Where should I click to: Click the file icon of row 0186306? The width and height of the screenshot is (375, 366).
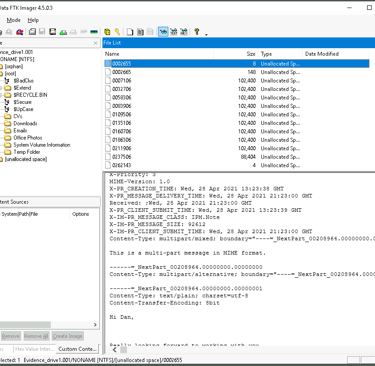[x=108, y=140]
